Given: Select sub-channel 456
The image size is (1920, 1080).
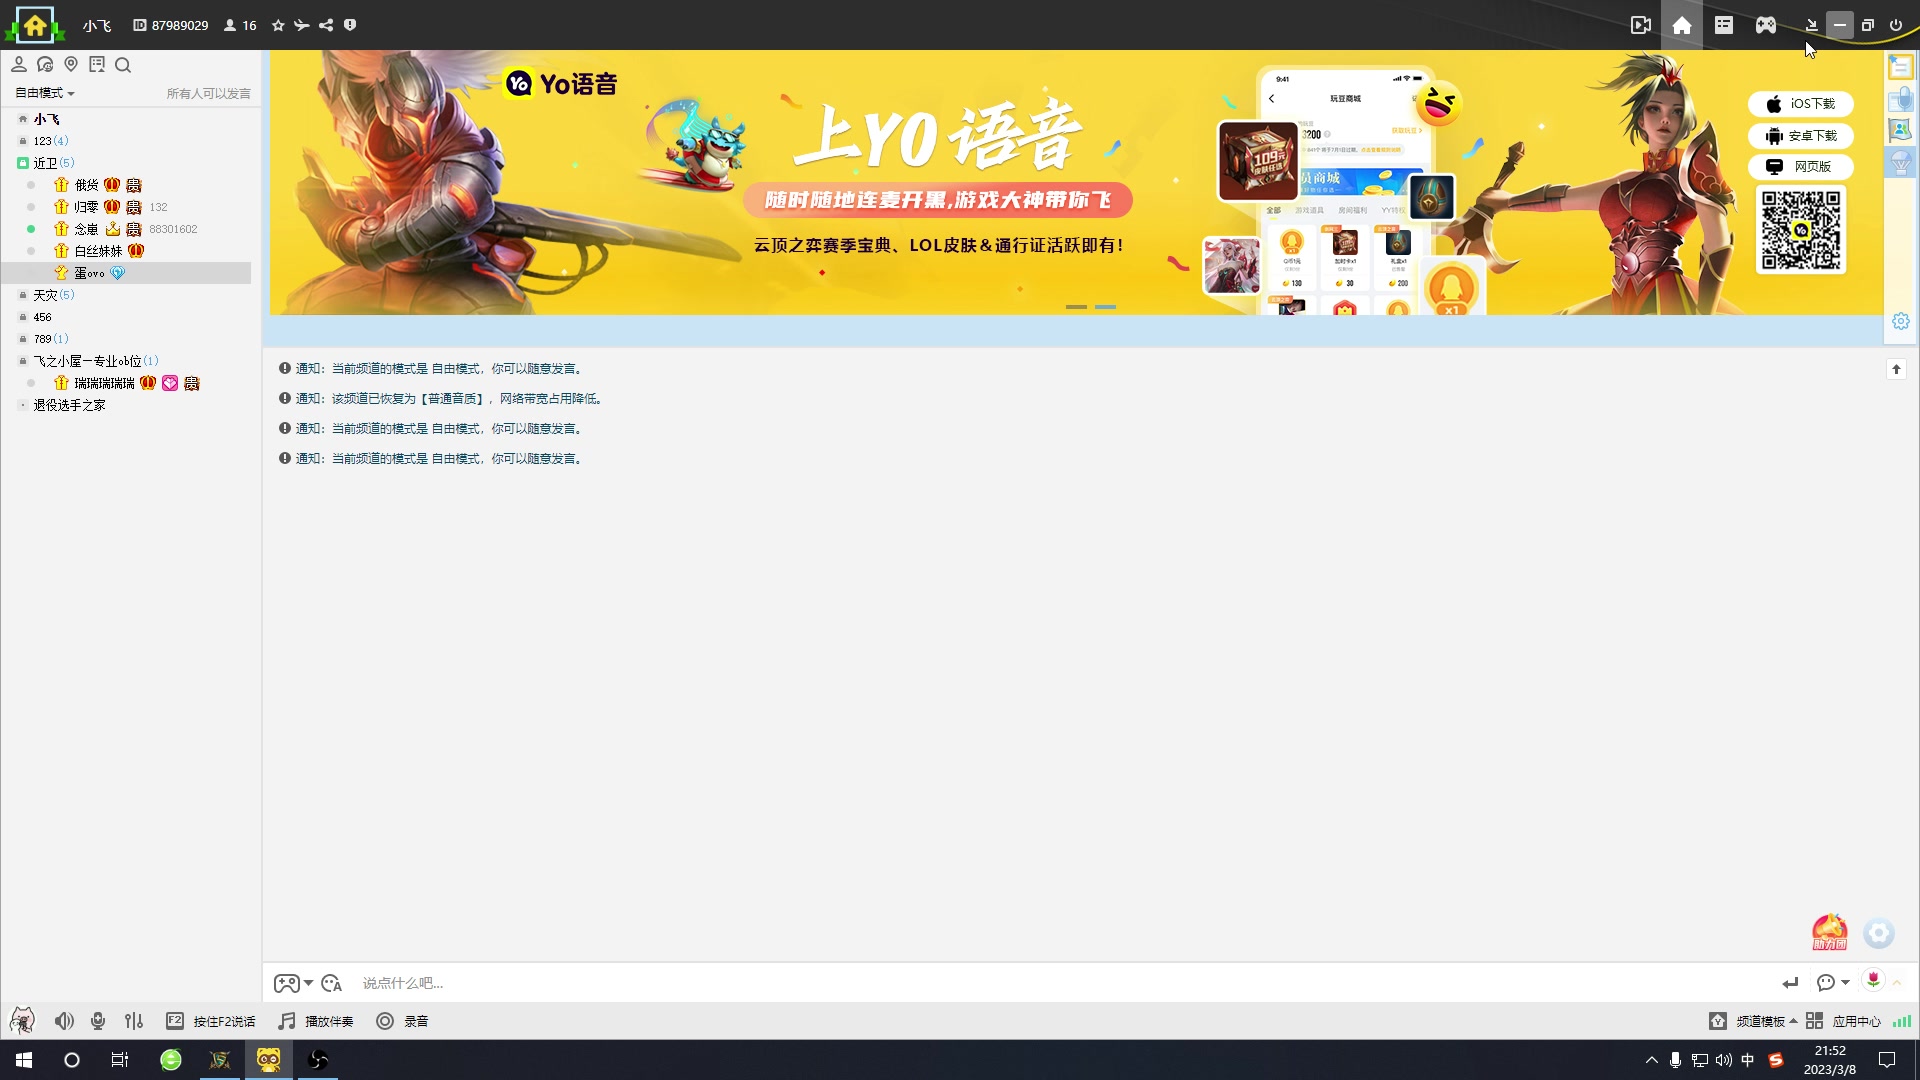Looking at the screenshot, I should [42, 317].
